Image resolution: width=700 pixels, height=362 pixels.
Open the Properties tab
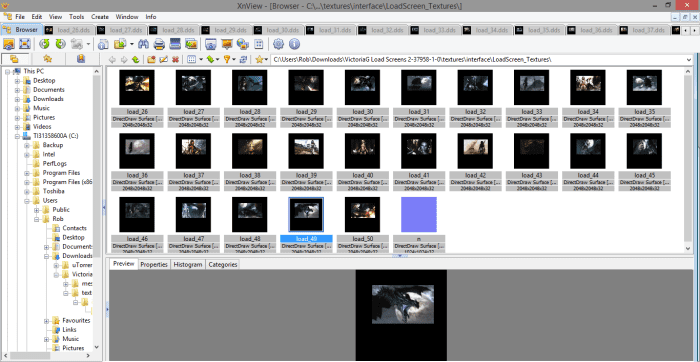(154, 265)
